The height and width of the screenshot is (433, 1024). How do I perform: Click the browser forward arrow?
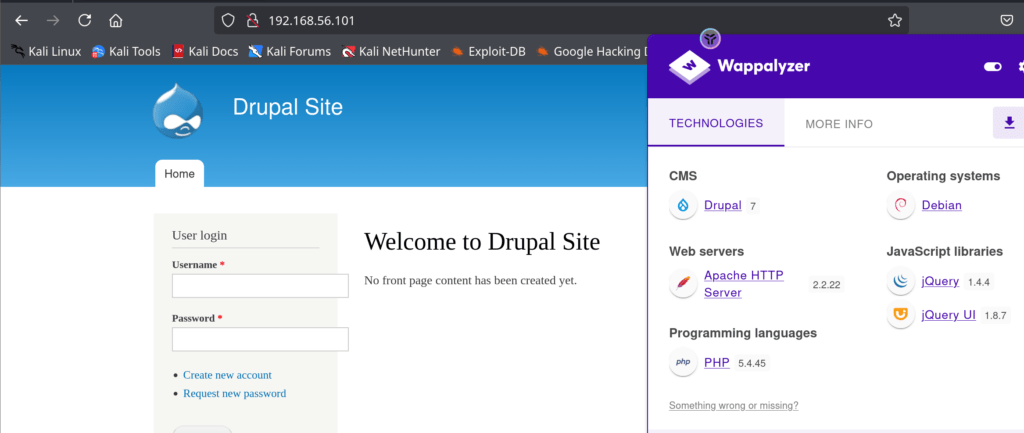click(x=53, y=20)
